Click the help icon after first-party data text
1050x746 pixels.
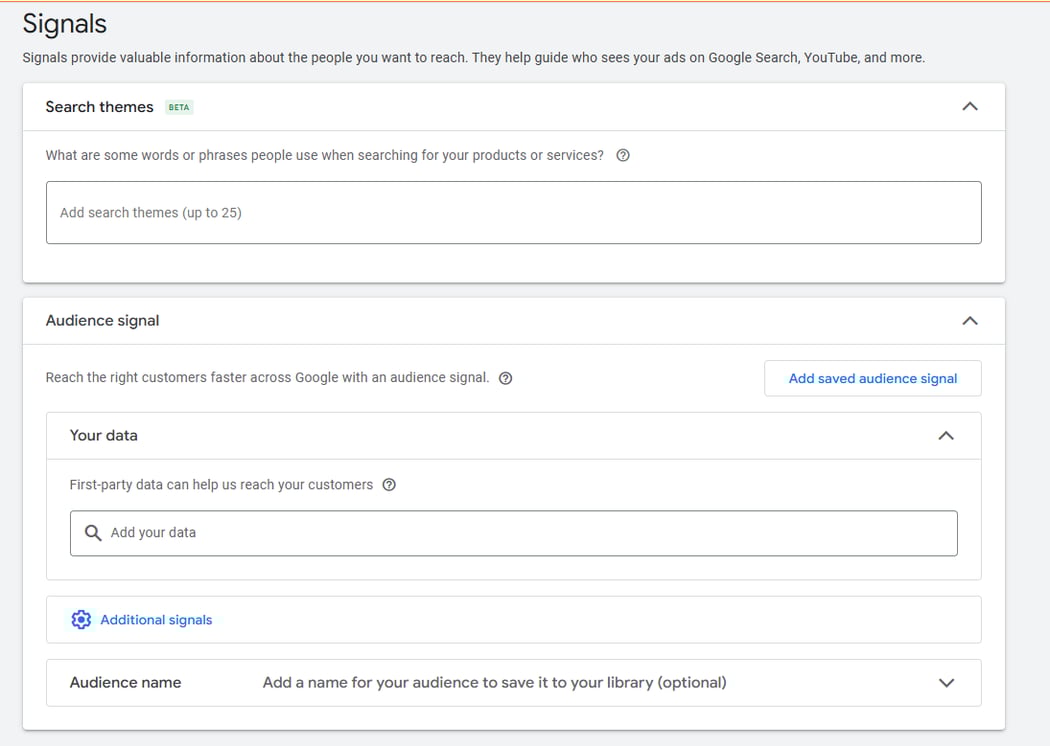(x=389, y=484)
